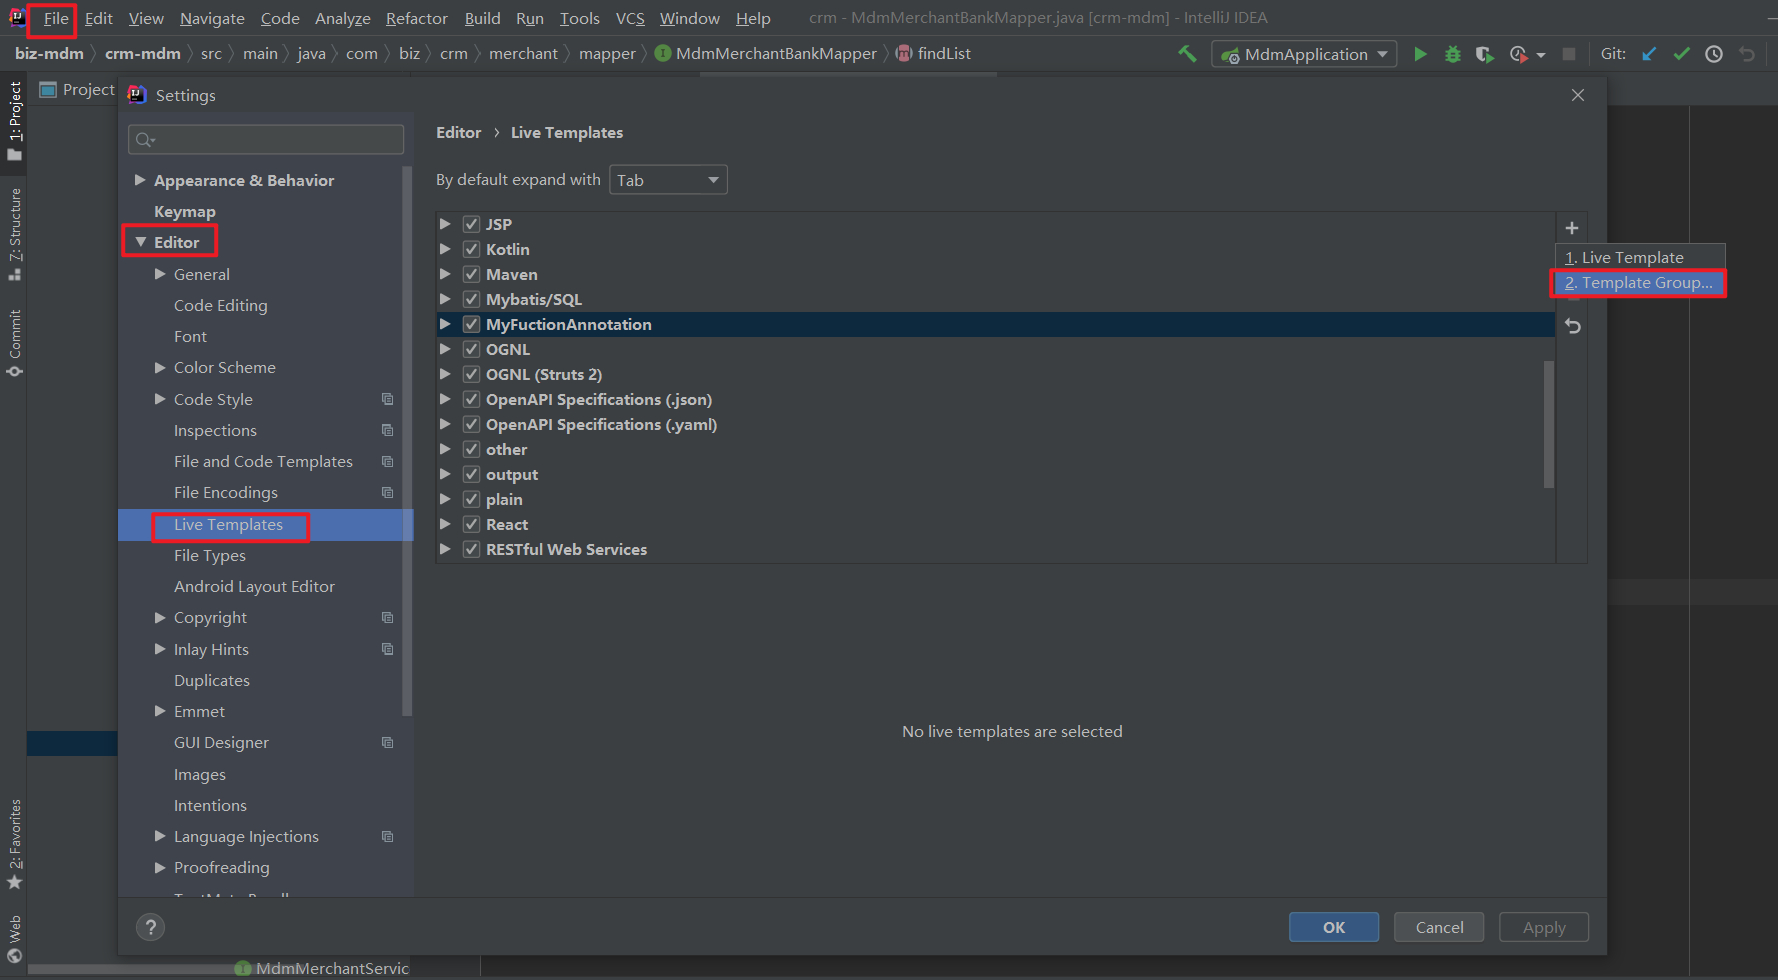The height and width of the screenshot is (980, 1778).
Task: Commit changes with Git checkmark icon
Action: point(1681,54)
